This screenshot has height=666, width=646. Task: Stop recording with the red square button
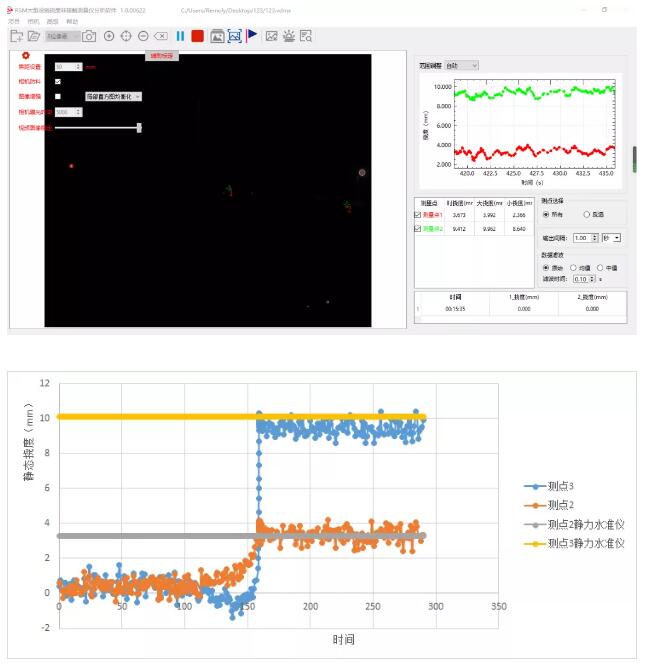pos(197,36)
